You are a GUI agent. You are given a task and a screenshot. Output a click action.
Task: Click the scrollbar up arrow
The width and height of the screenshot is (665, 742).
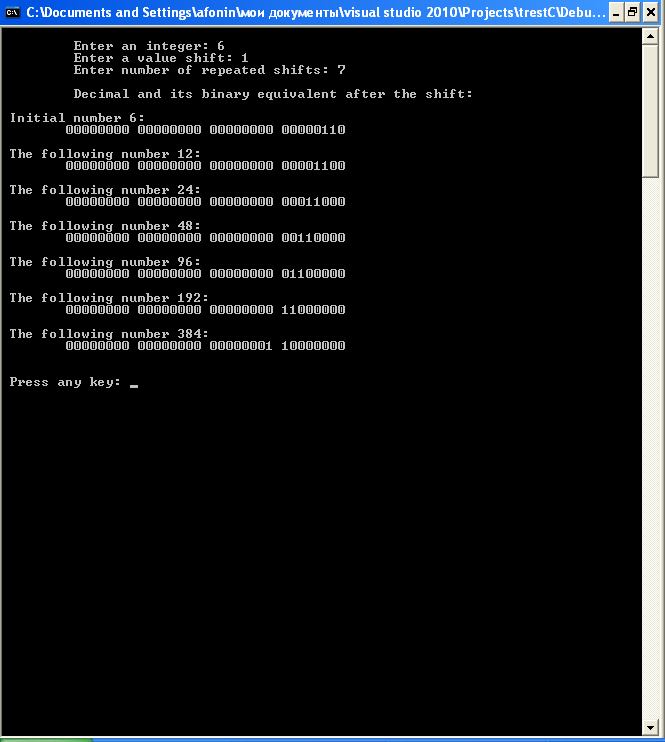(x=650, y=36)
